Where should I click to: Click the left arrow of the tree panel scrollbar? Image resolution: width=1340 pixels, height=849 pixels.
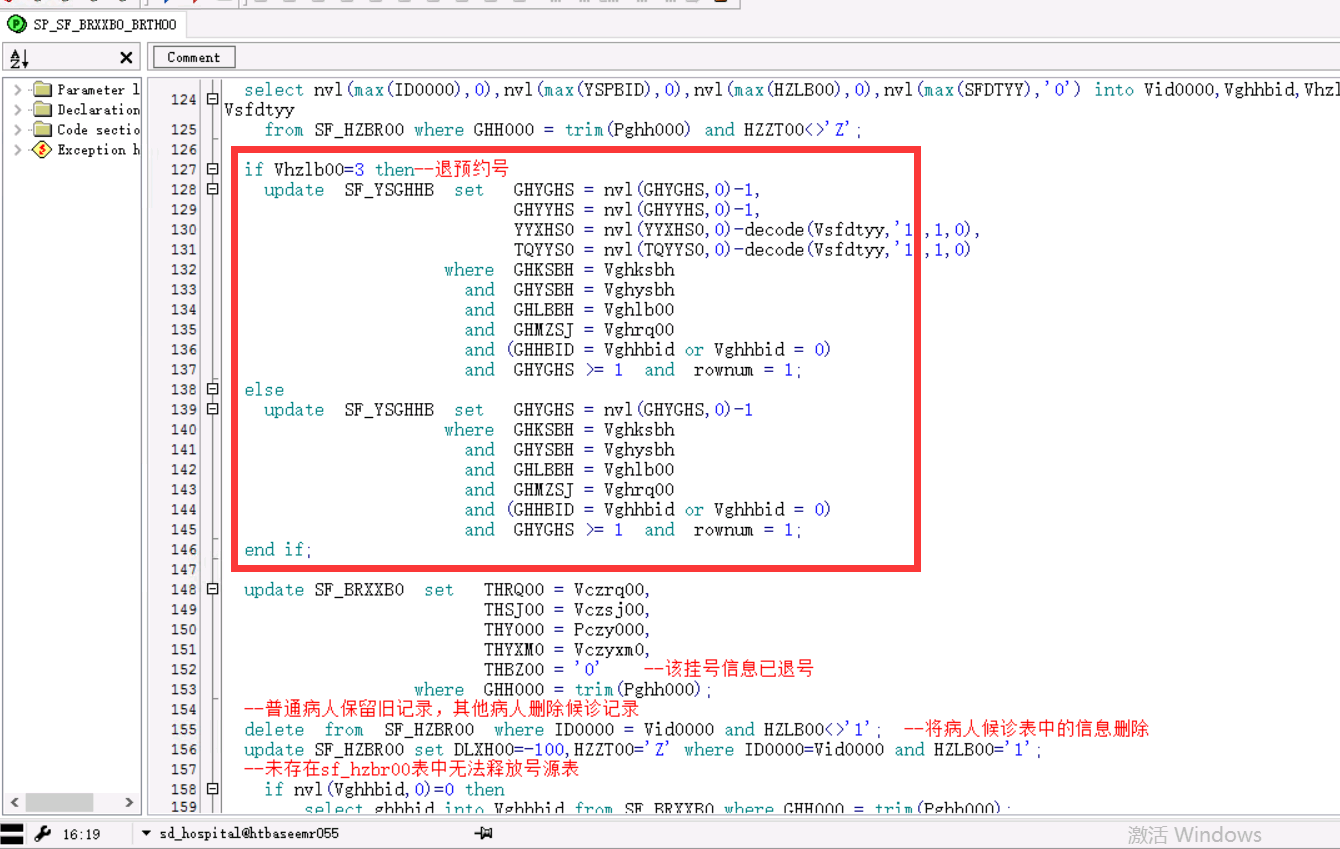click(15, 802)
